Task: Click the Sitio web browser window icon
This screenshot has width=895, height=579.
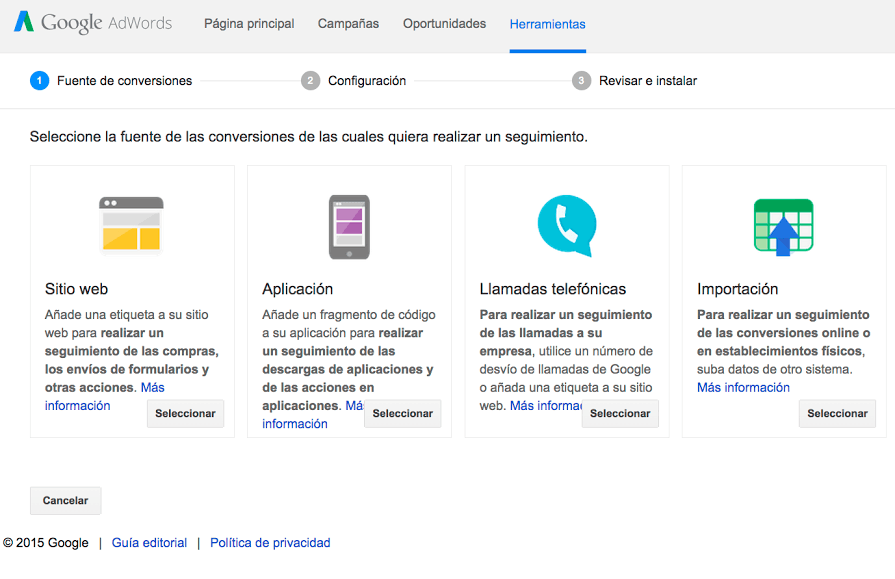Action: 131,224
